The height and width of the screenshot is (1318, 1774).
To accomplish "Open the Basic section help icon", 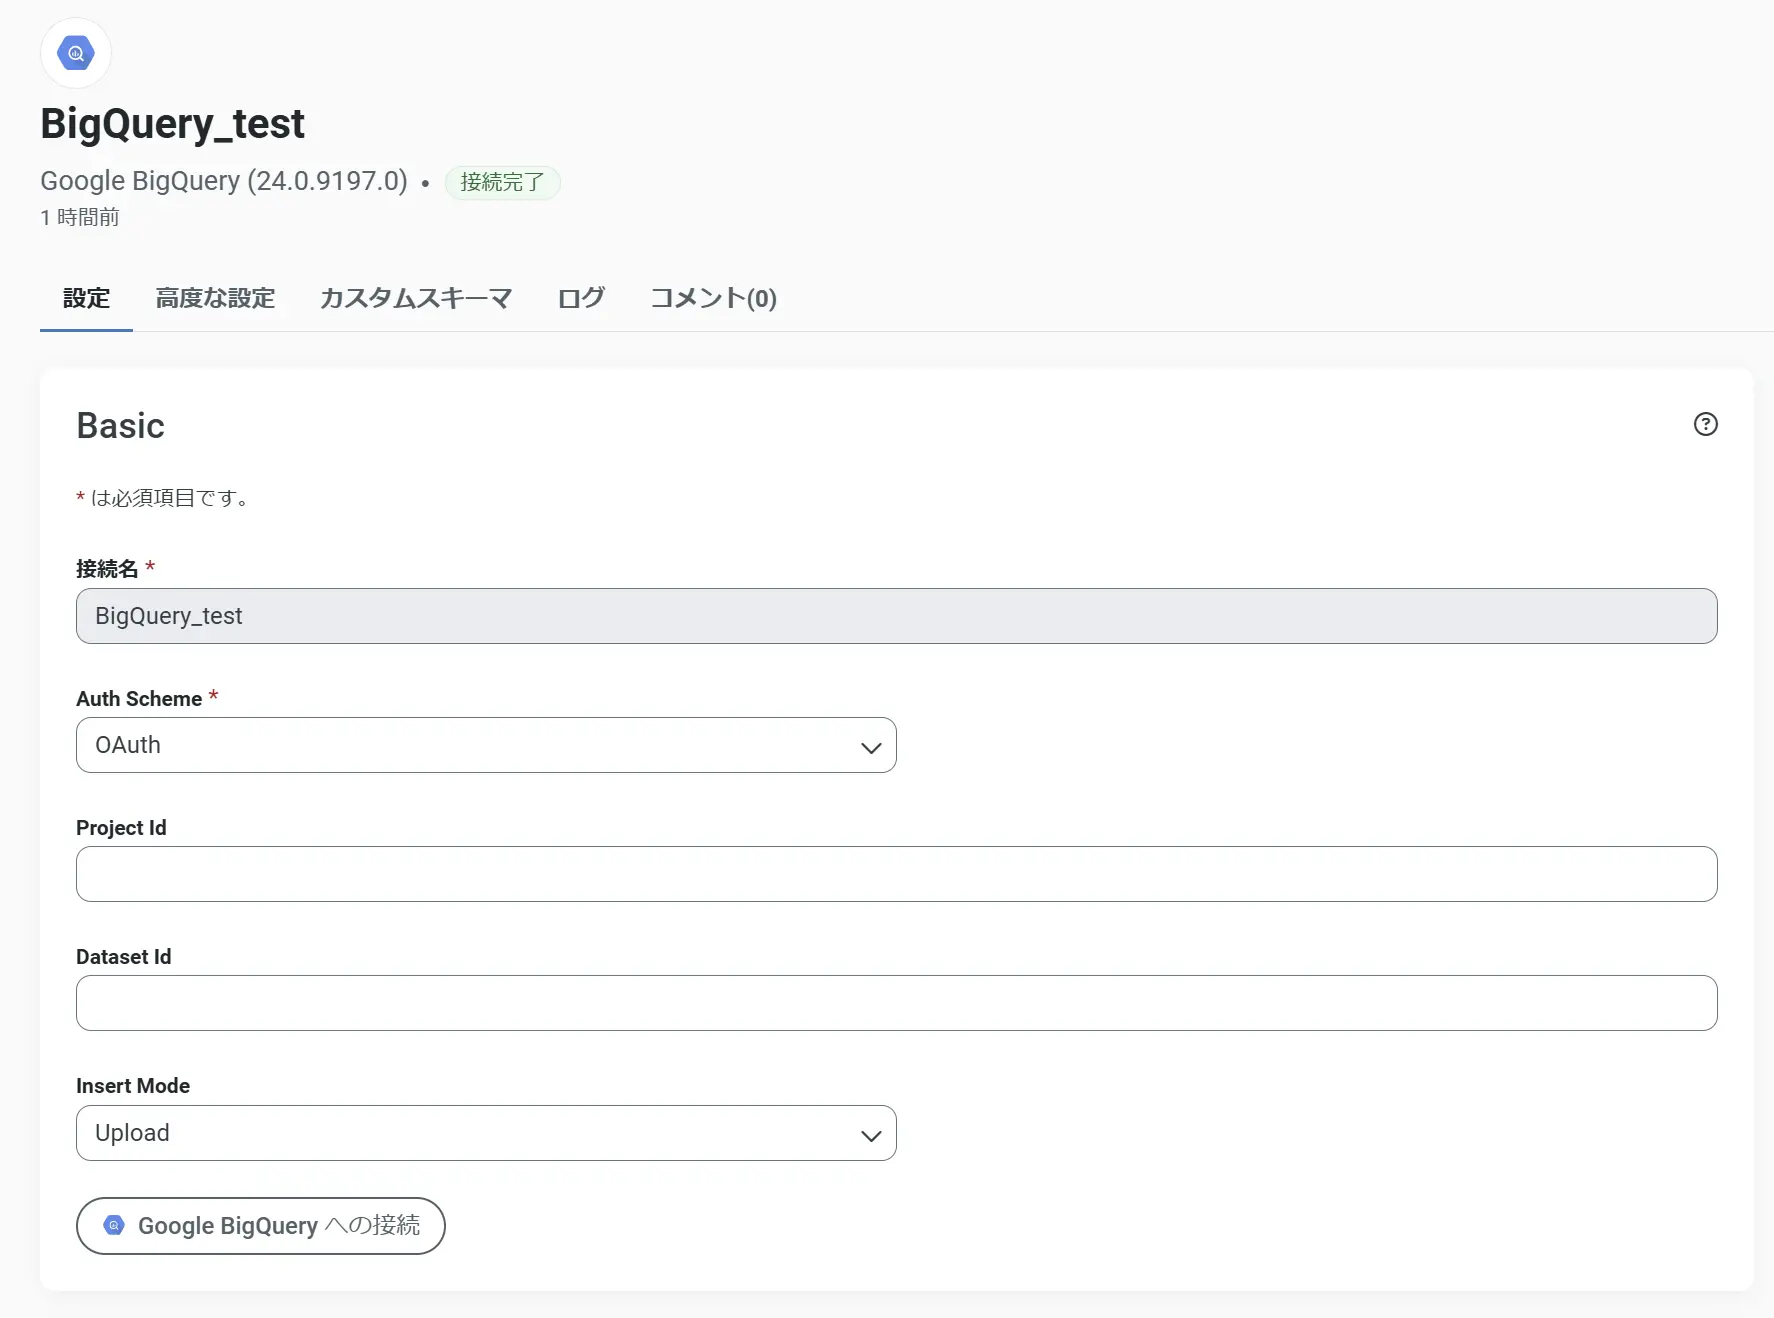I will pyautogui.click(x=1705, y=424).
